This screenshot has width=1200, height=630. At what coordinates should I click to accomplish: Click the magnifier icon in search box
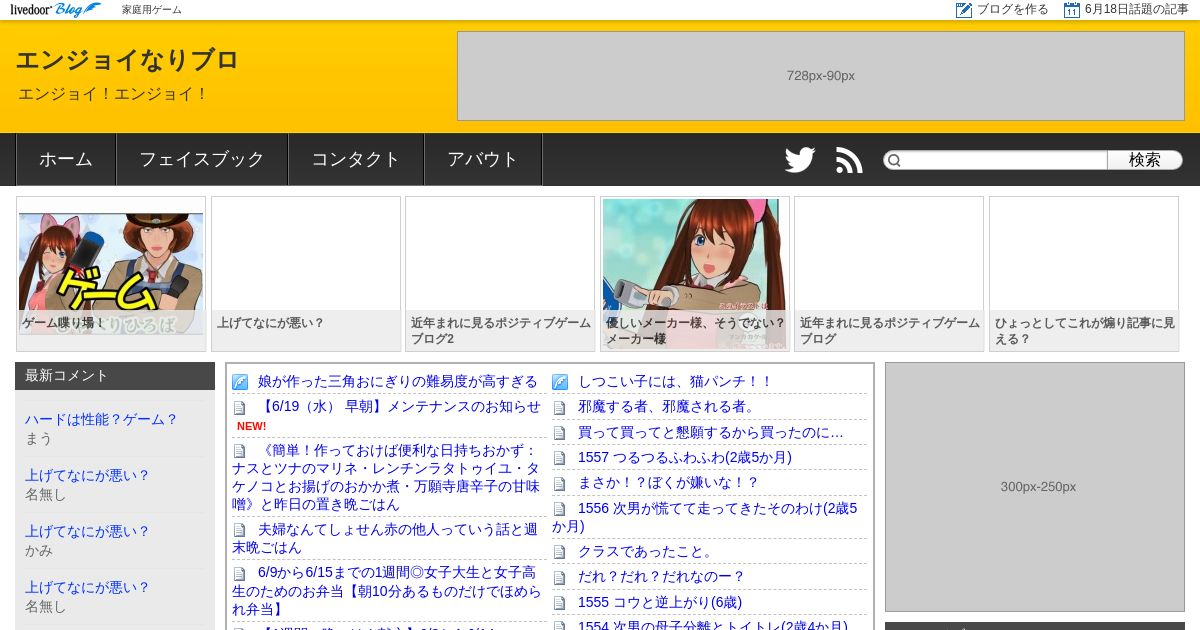click(894, 160)
